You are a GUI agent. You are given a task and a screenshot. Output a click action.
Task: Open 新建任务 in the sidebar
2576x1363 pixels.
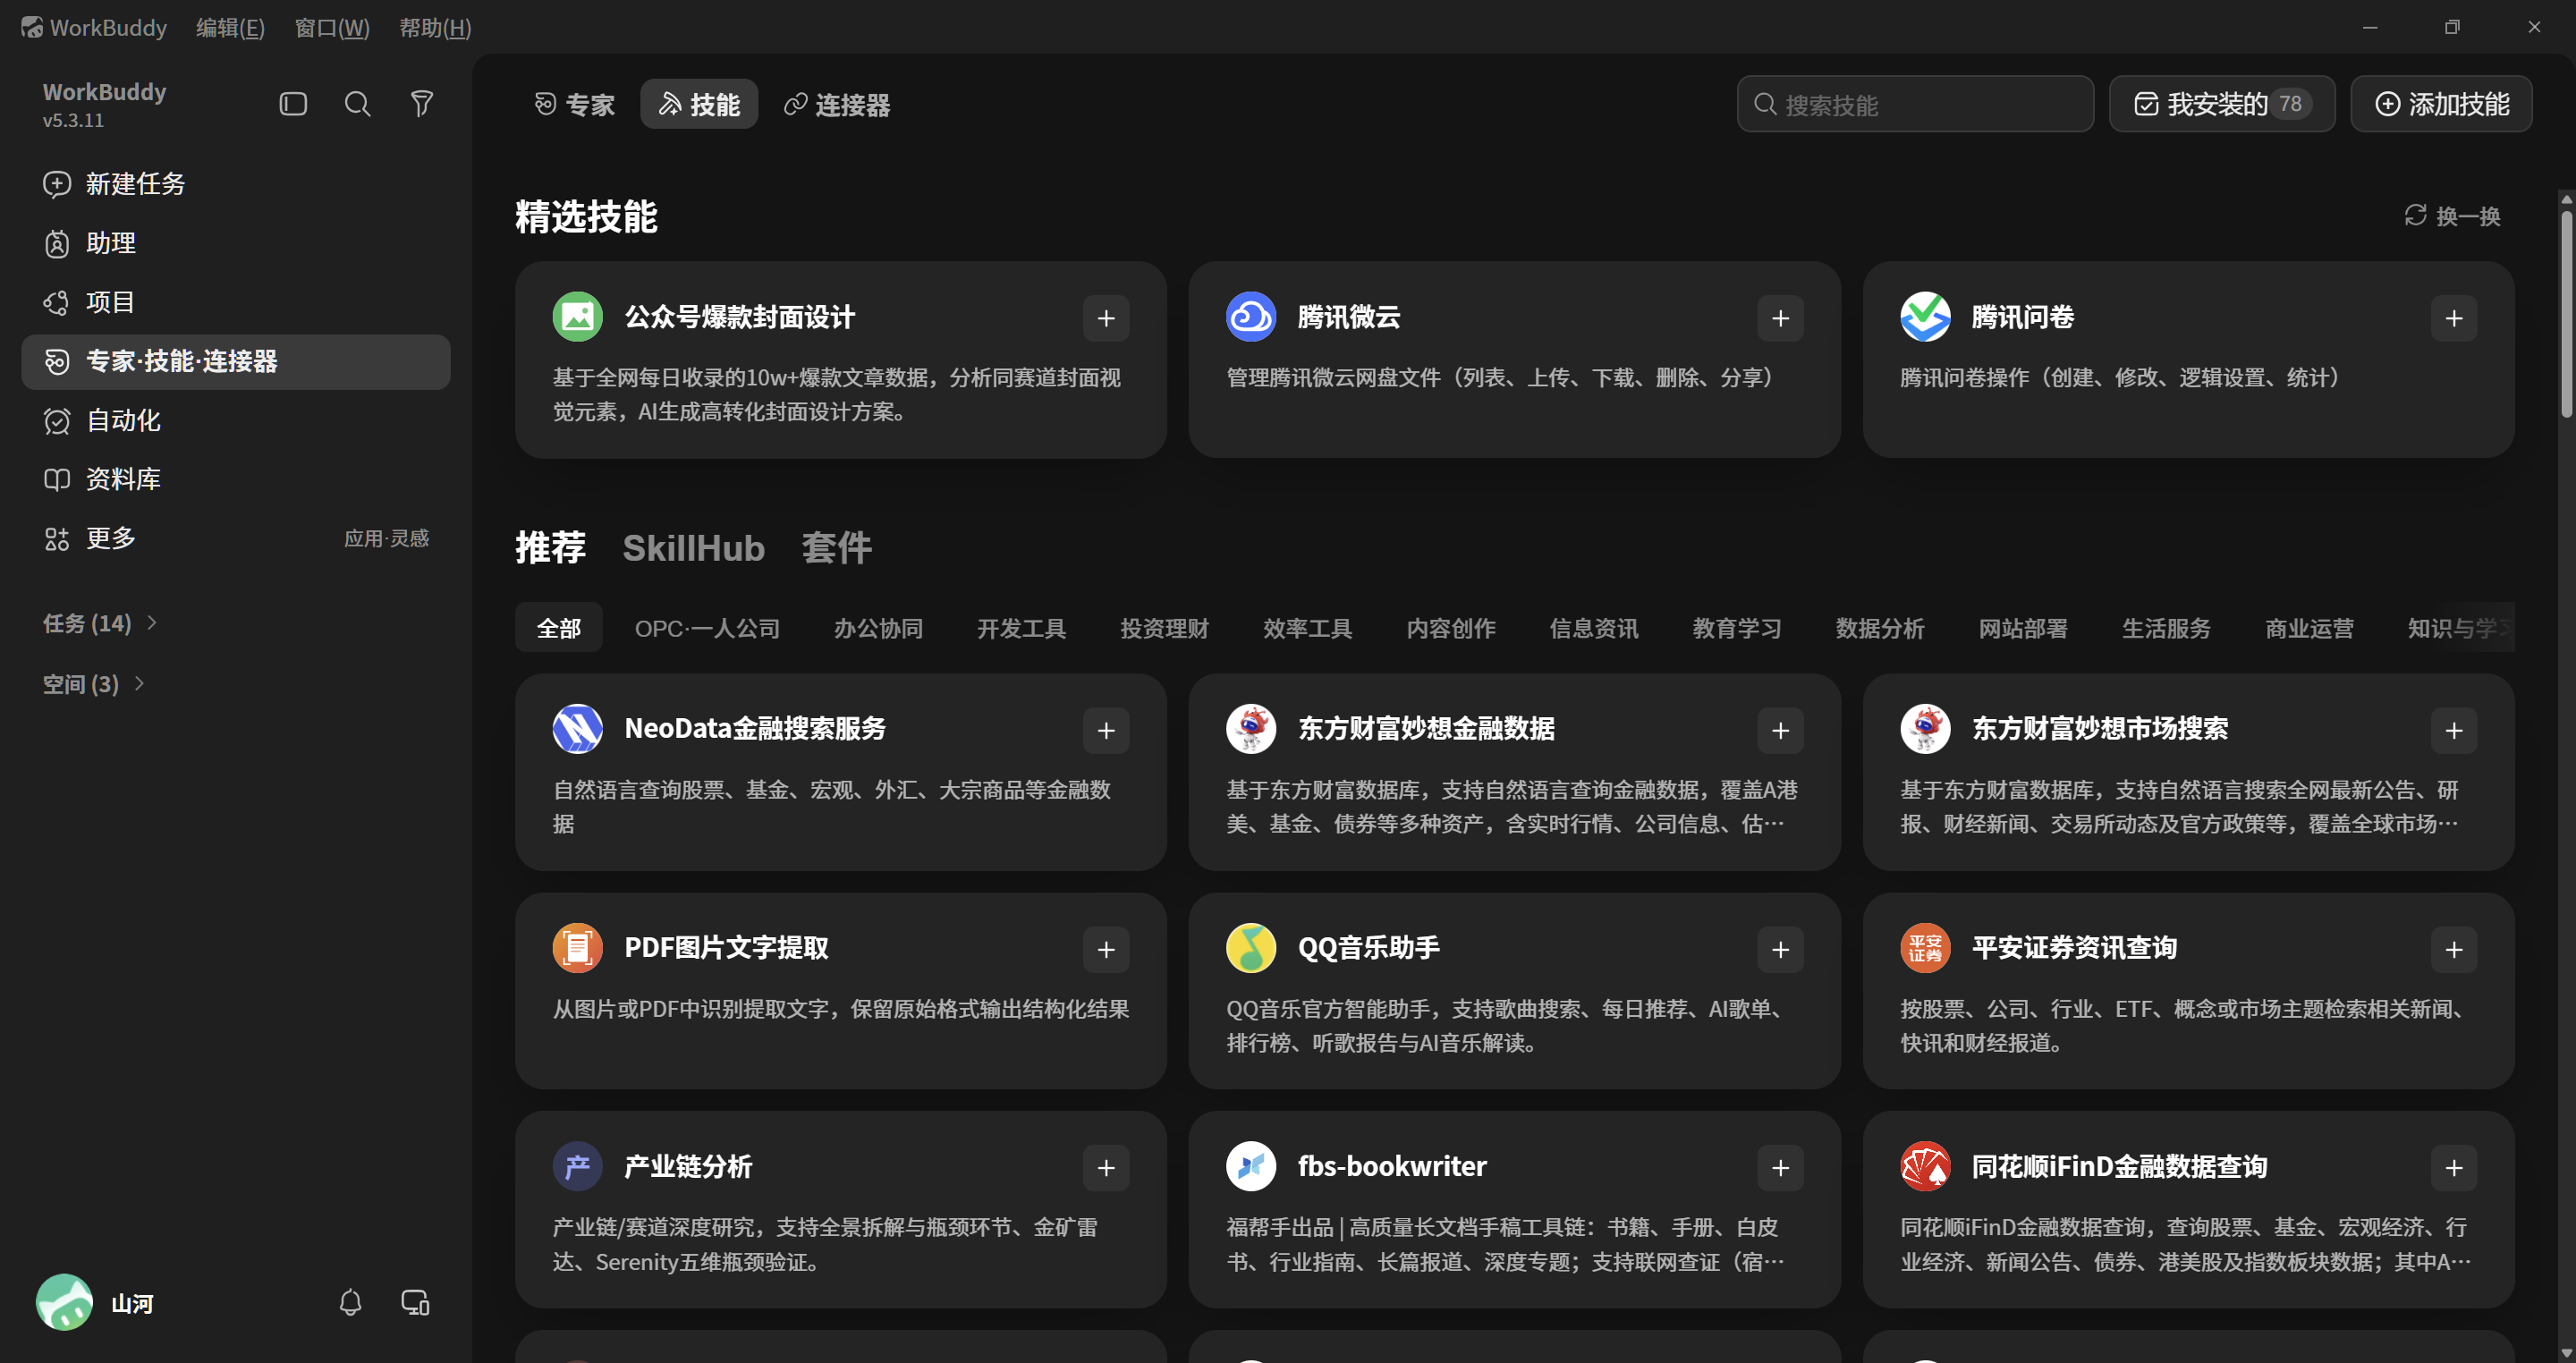[x=236, y=184]
